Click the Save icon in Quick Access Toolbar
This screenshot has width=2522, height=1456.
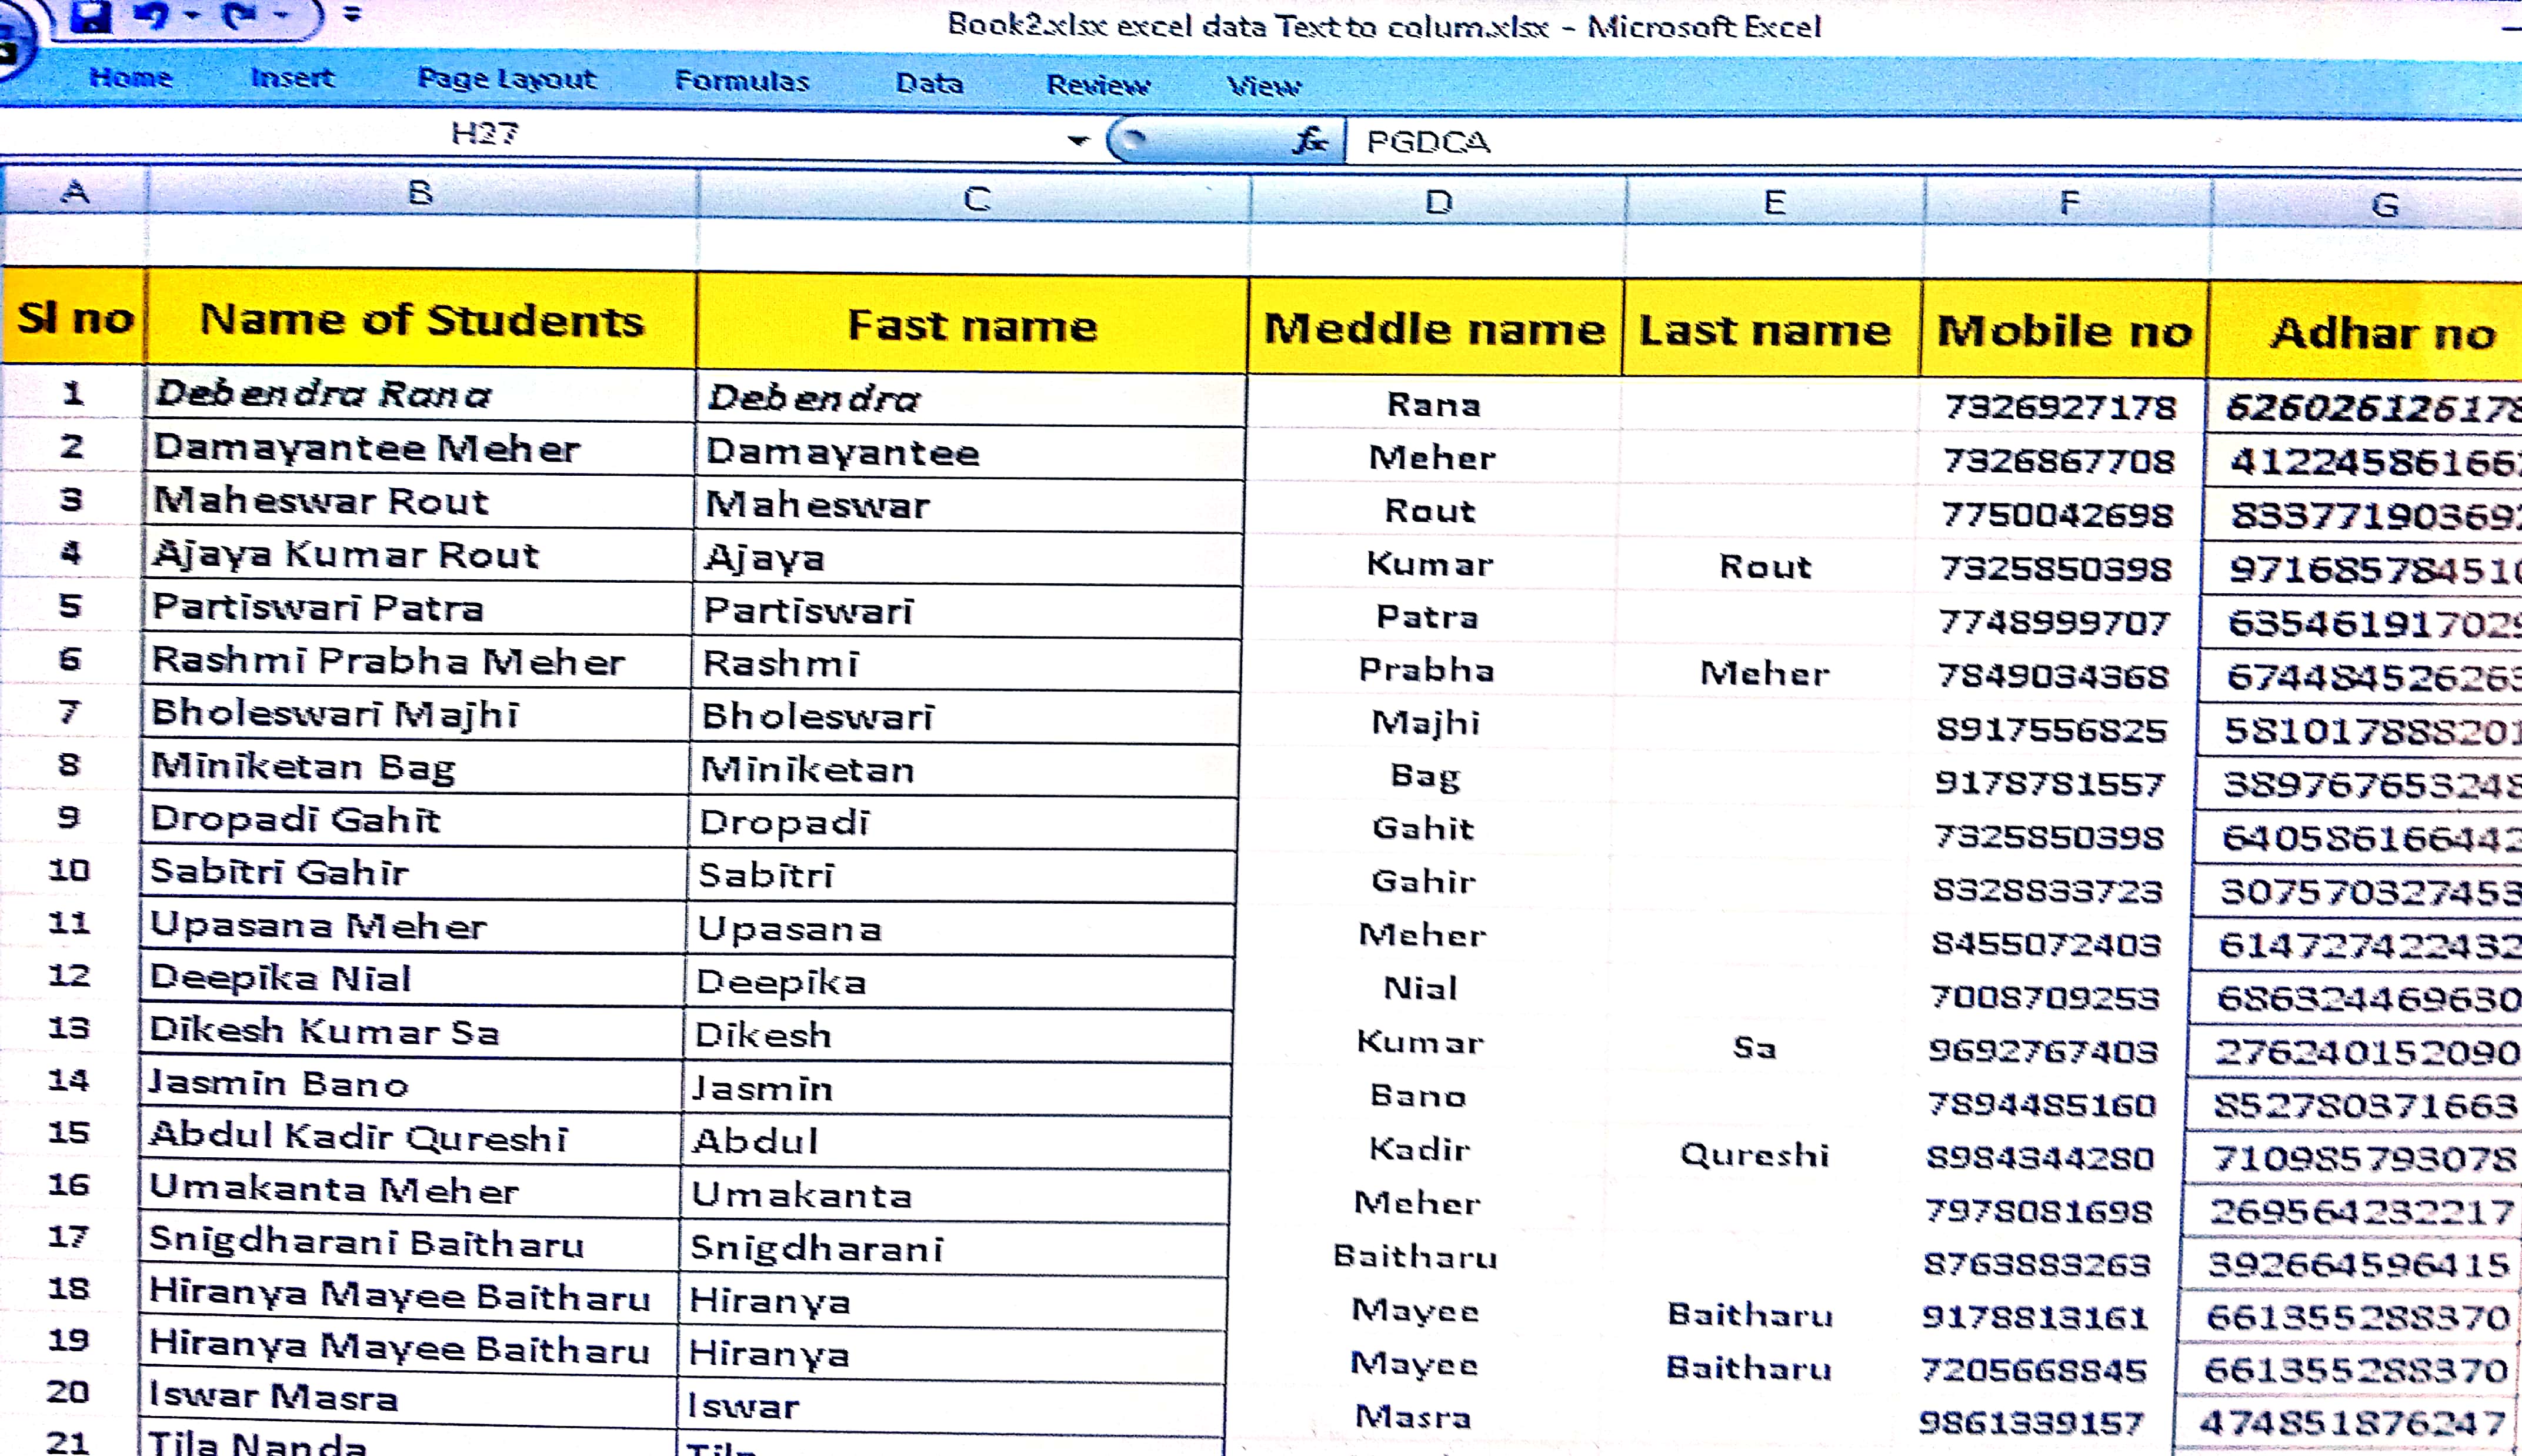tap(92, 16)
